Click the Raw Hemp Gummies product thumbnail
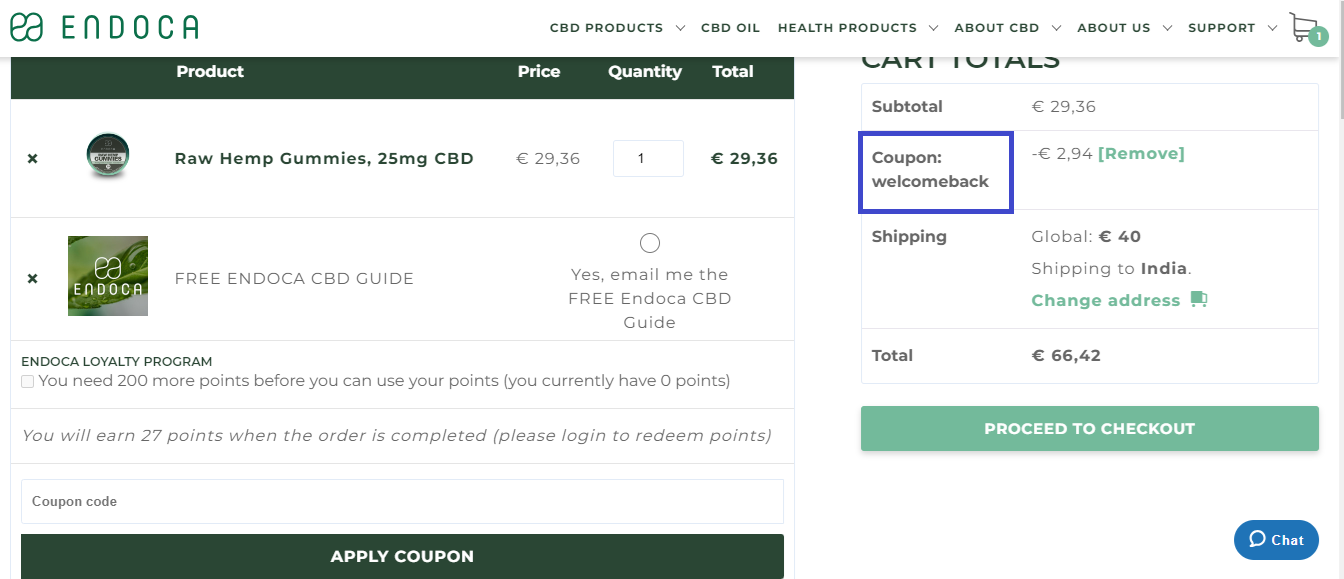Image resolution: width=1344 pixels, height=579 pixels. tap(108, 155)
